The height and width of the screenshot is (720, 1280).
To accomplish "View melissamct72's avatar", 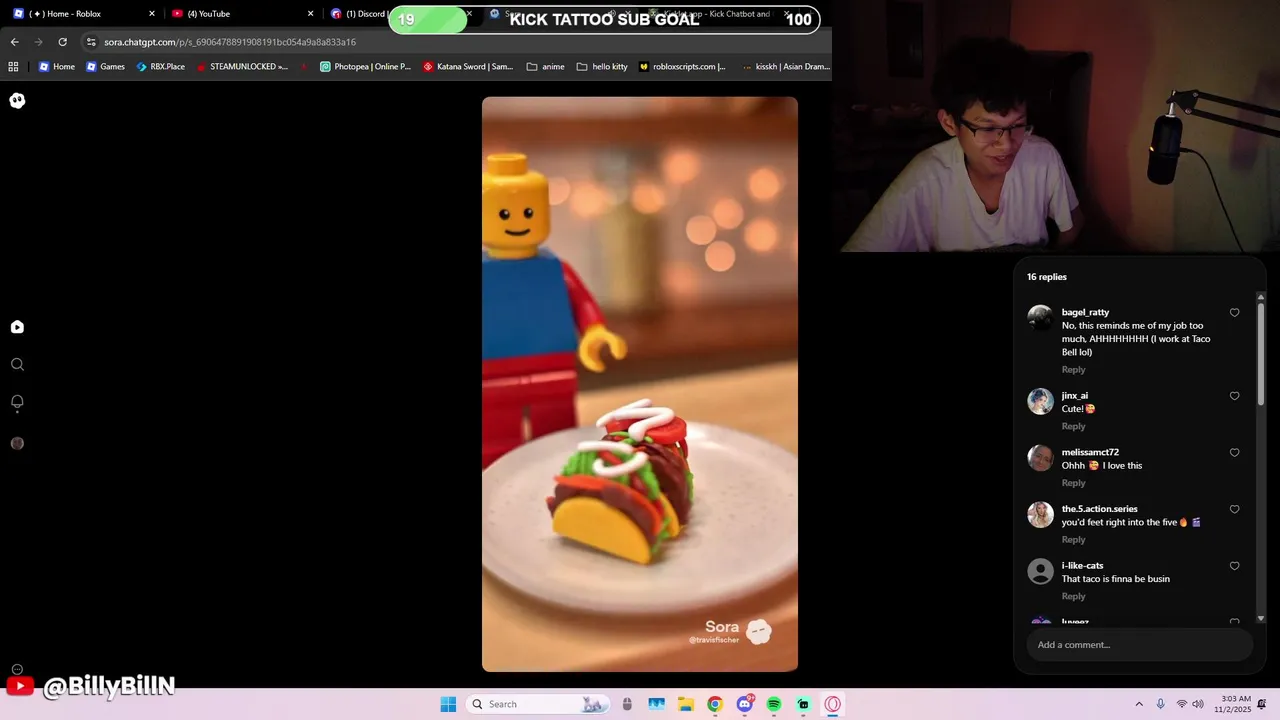I will [x=1040, y=458].
